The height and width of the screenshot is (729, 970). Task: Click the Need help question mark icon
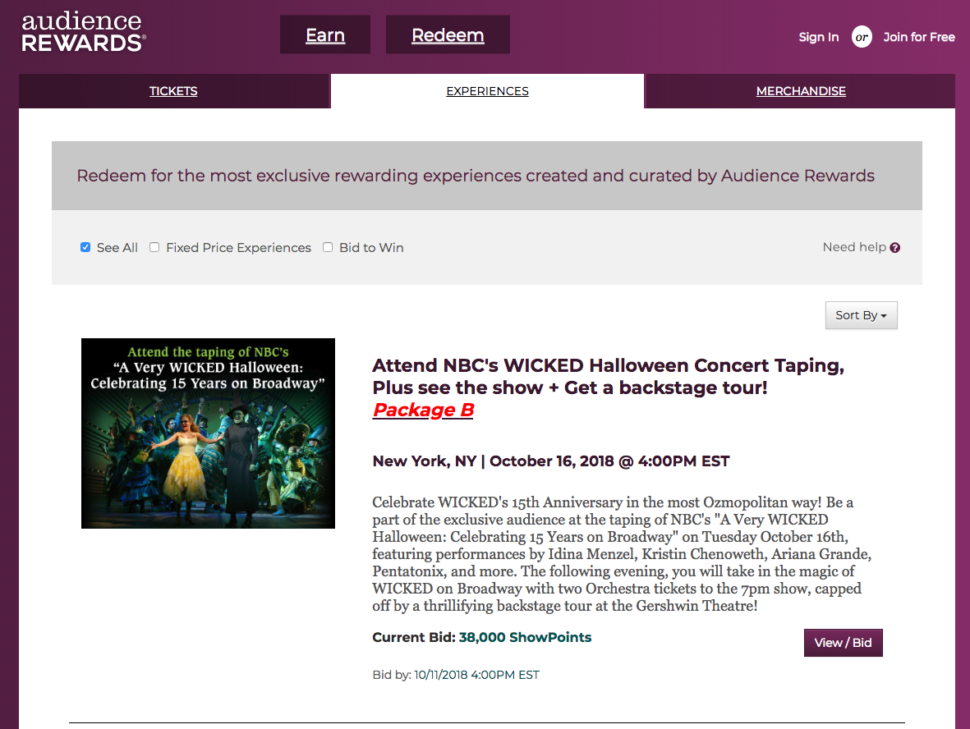(x=895, y=248)
